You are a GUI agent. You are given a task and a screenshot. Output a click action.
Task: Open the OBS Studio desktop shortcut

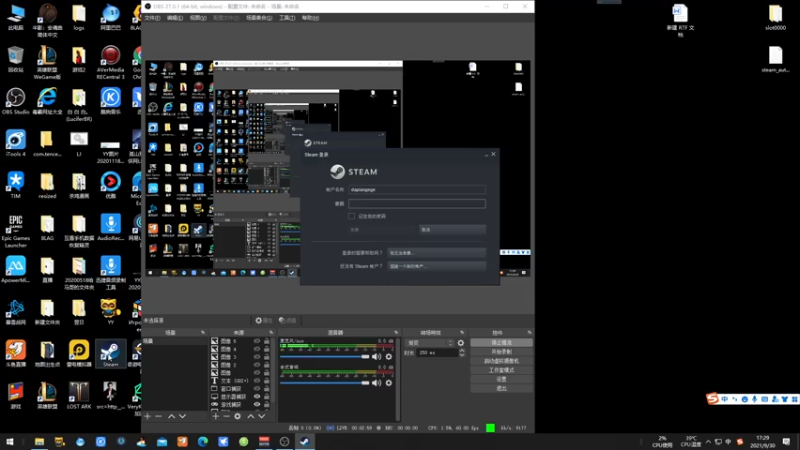pyautogui.click(x=15, y=102)
